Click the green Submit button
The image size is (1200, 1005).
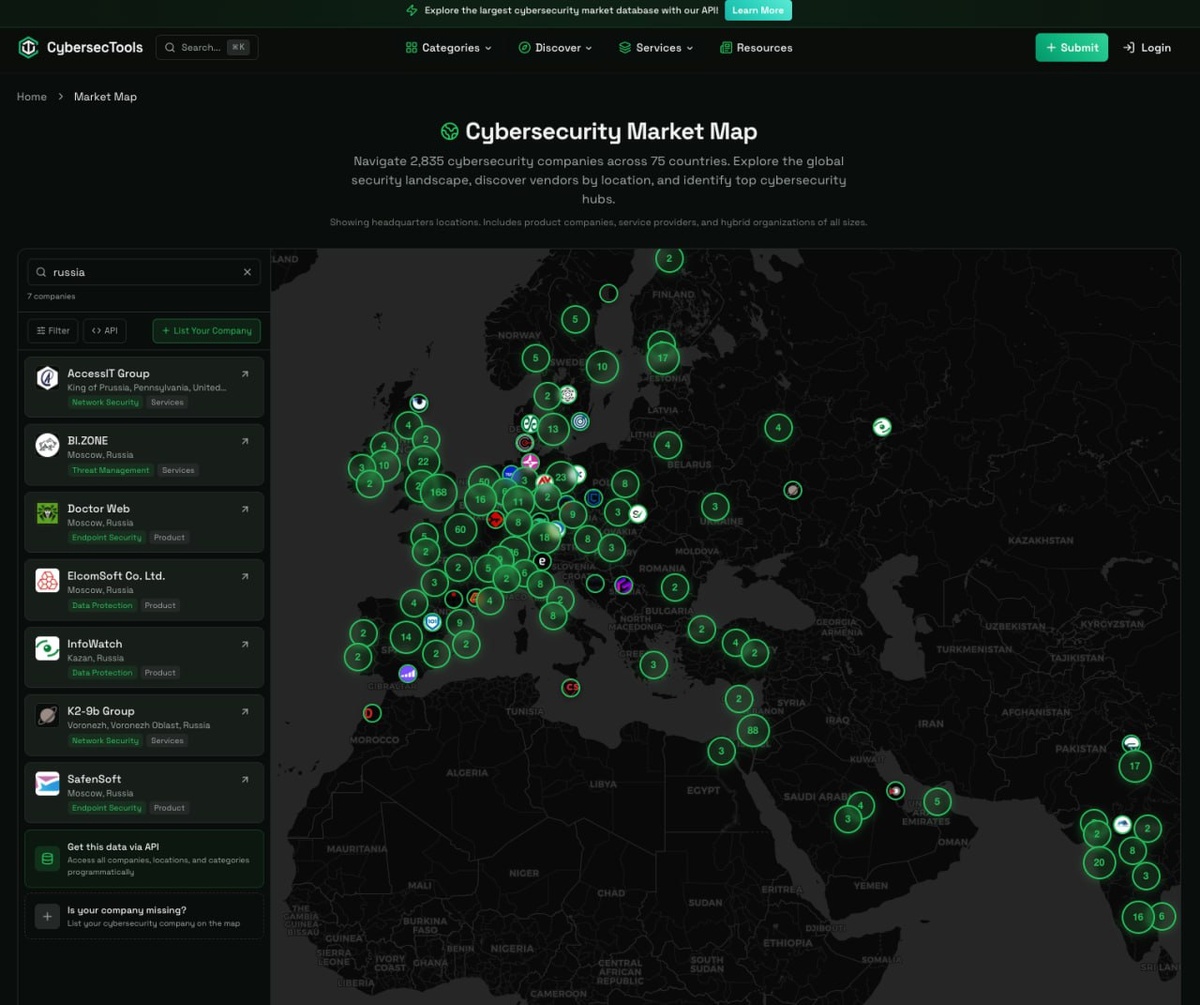(x=1071, y=48)
